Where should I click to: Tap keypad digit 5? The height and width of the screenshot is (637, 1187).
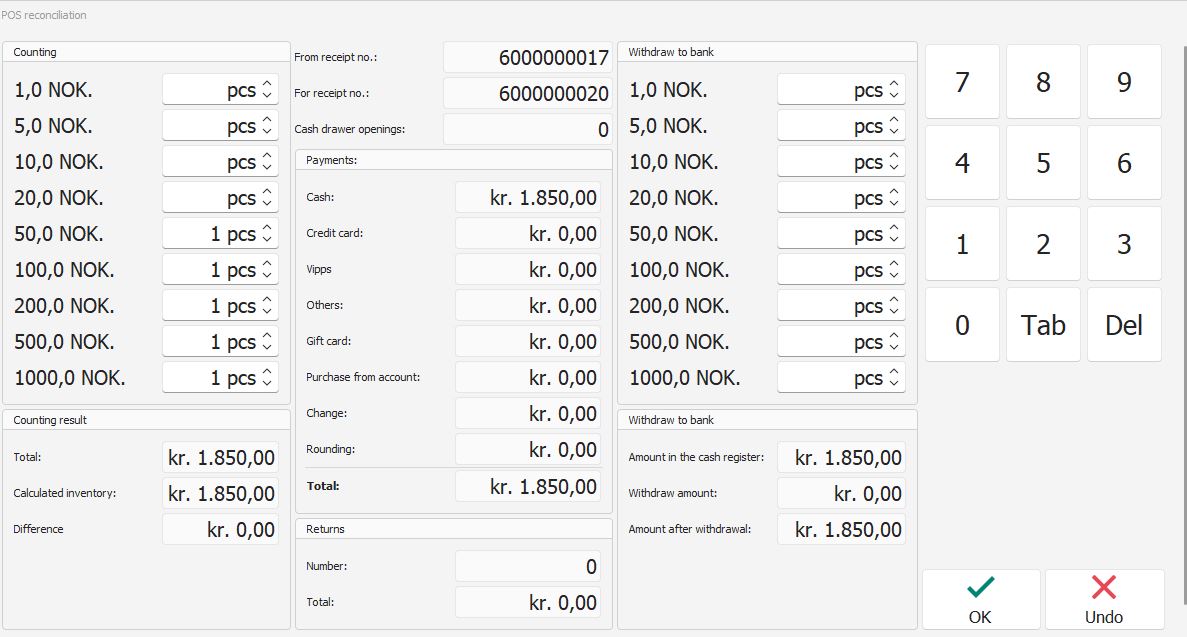pos(1043,163)
